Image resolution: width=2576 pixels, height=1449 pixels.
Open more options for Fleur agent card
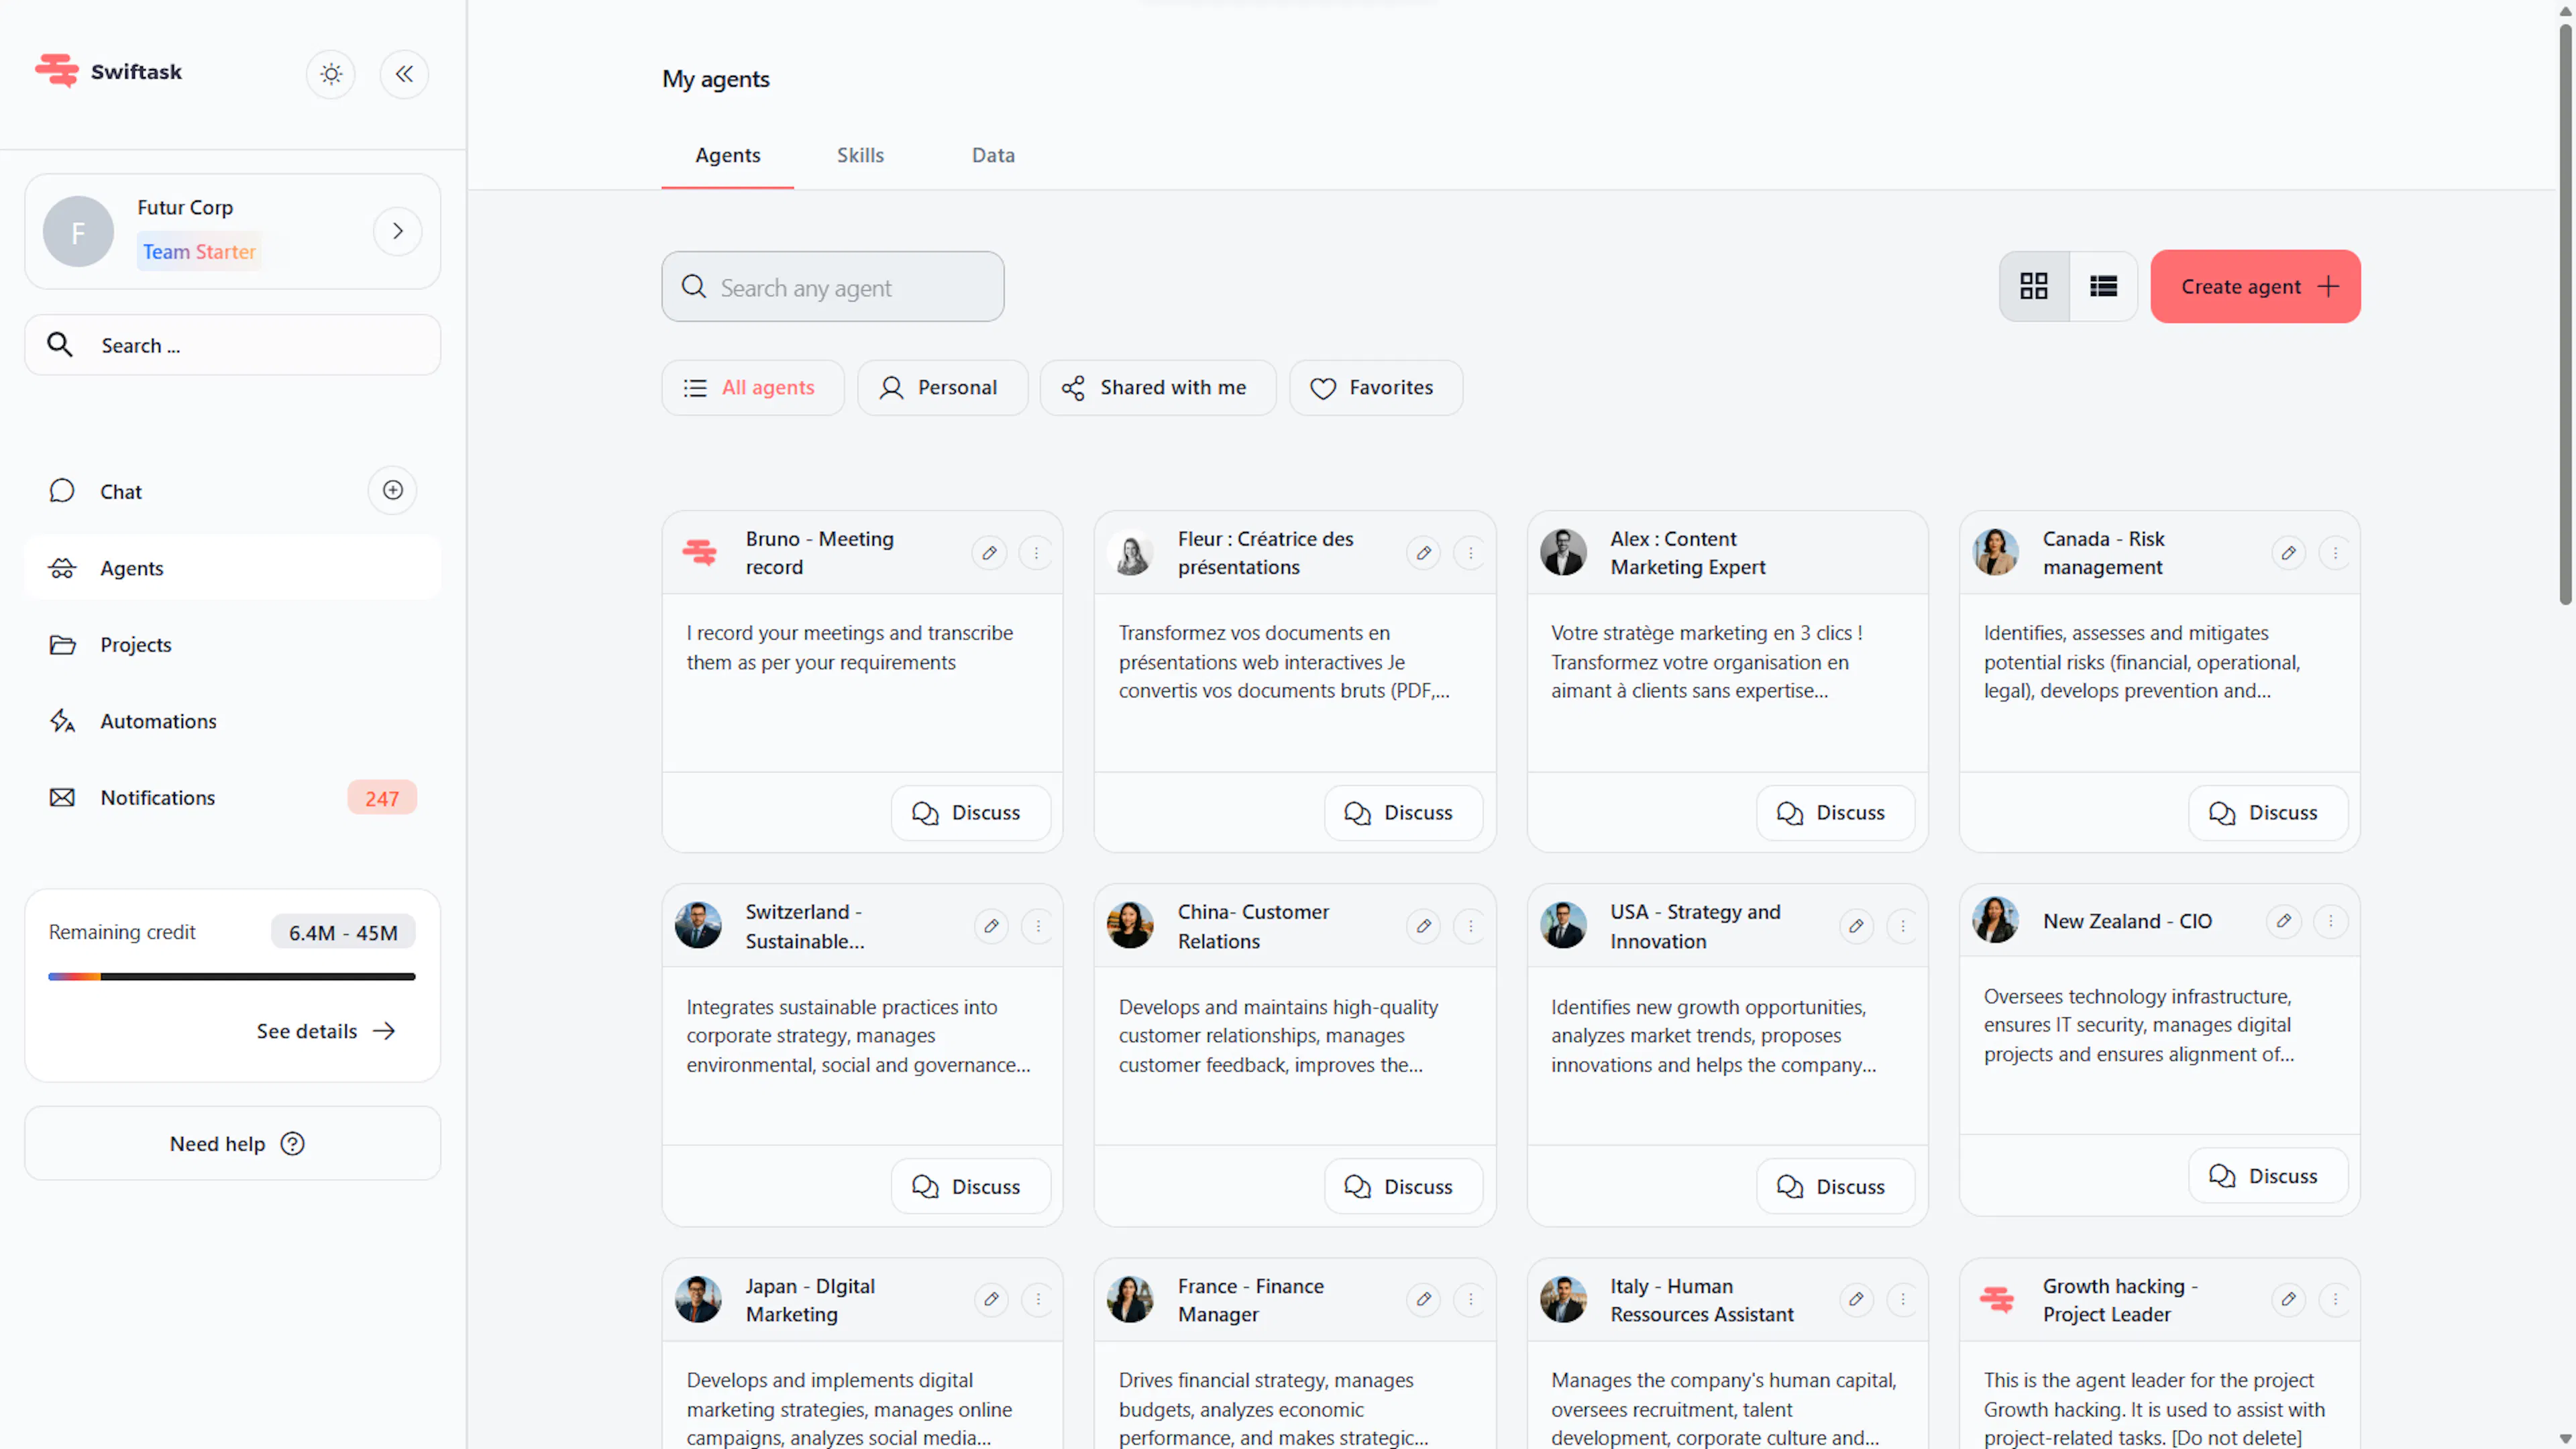tap(1470, 553)
